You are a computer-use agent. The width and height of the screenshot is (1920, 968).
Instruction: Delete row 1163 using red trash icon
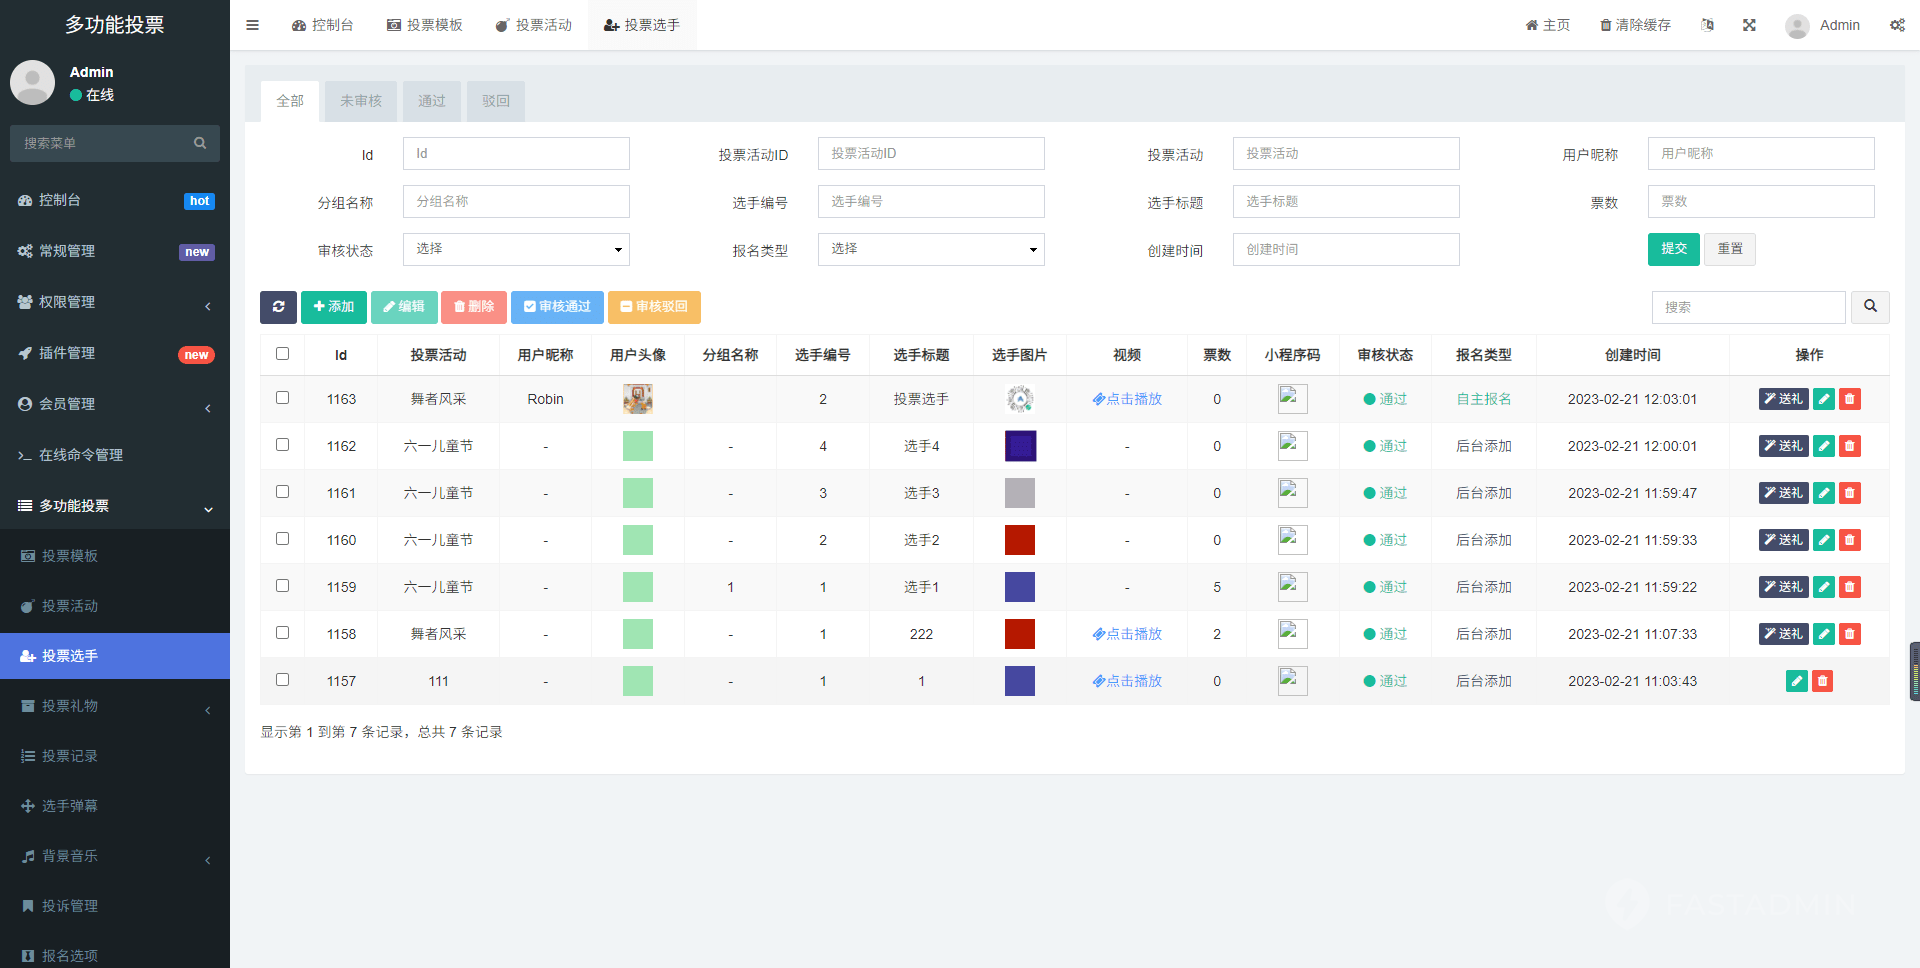pos(1849,399)
